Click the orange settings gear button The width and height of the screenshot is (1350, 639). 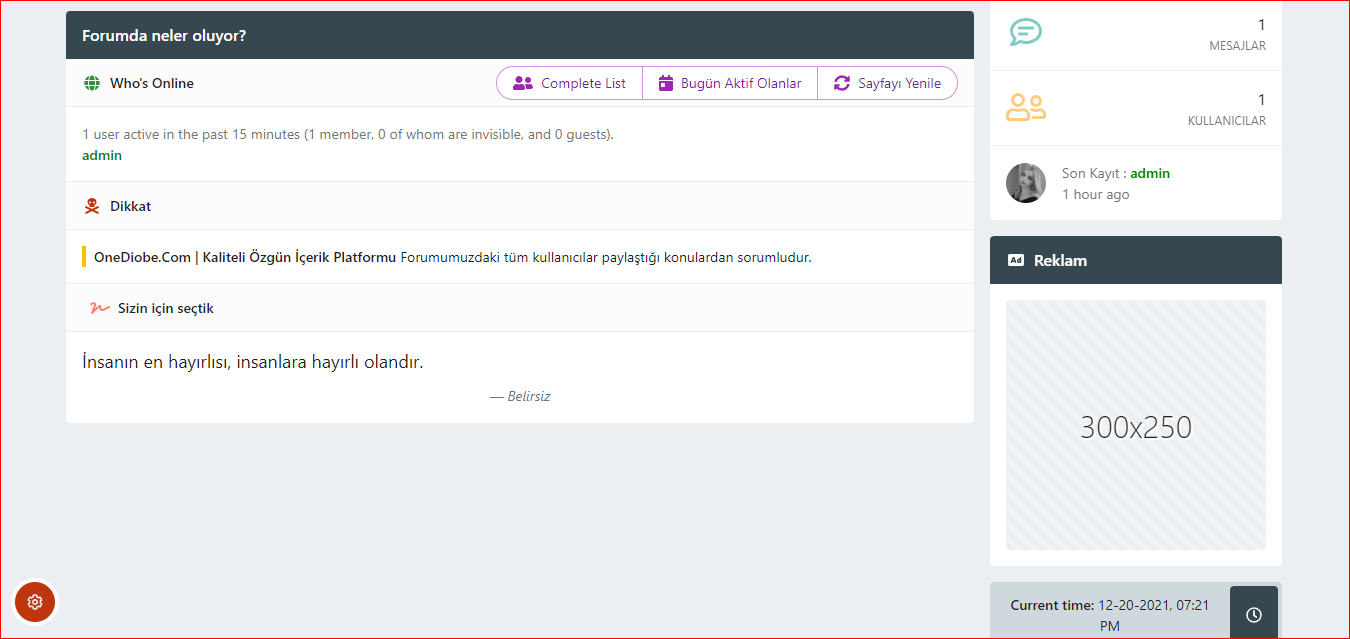(x=35, y=602)
